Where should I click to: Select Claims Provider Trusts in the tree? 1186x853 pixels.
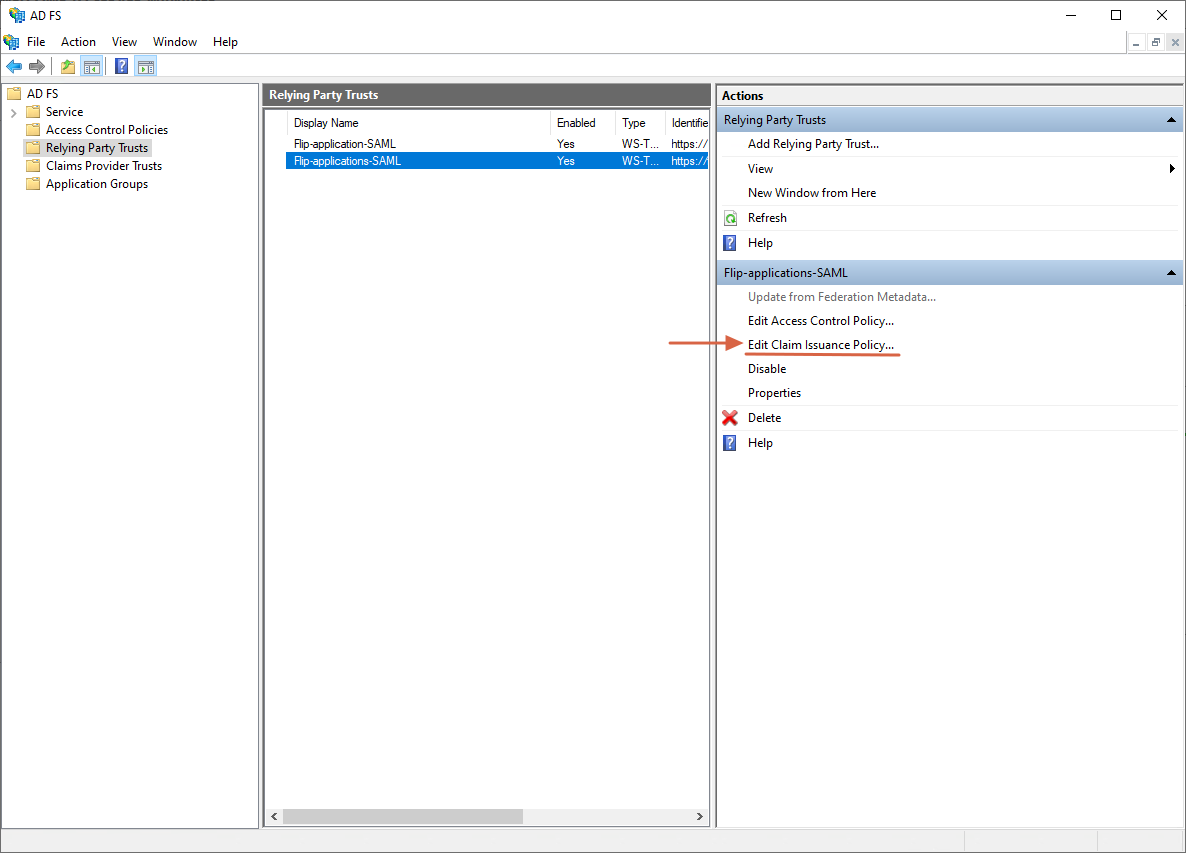104,166
